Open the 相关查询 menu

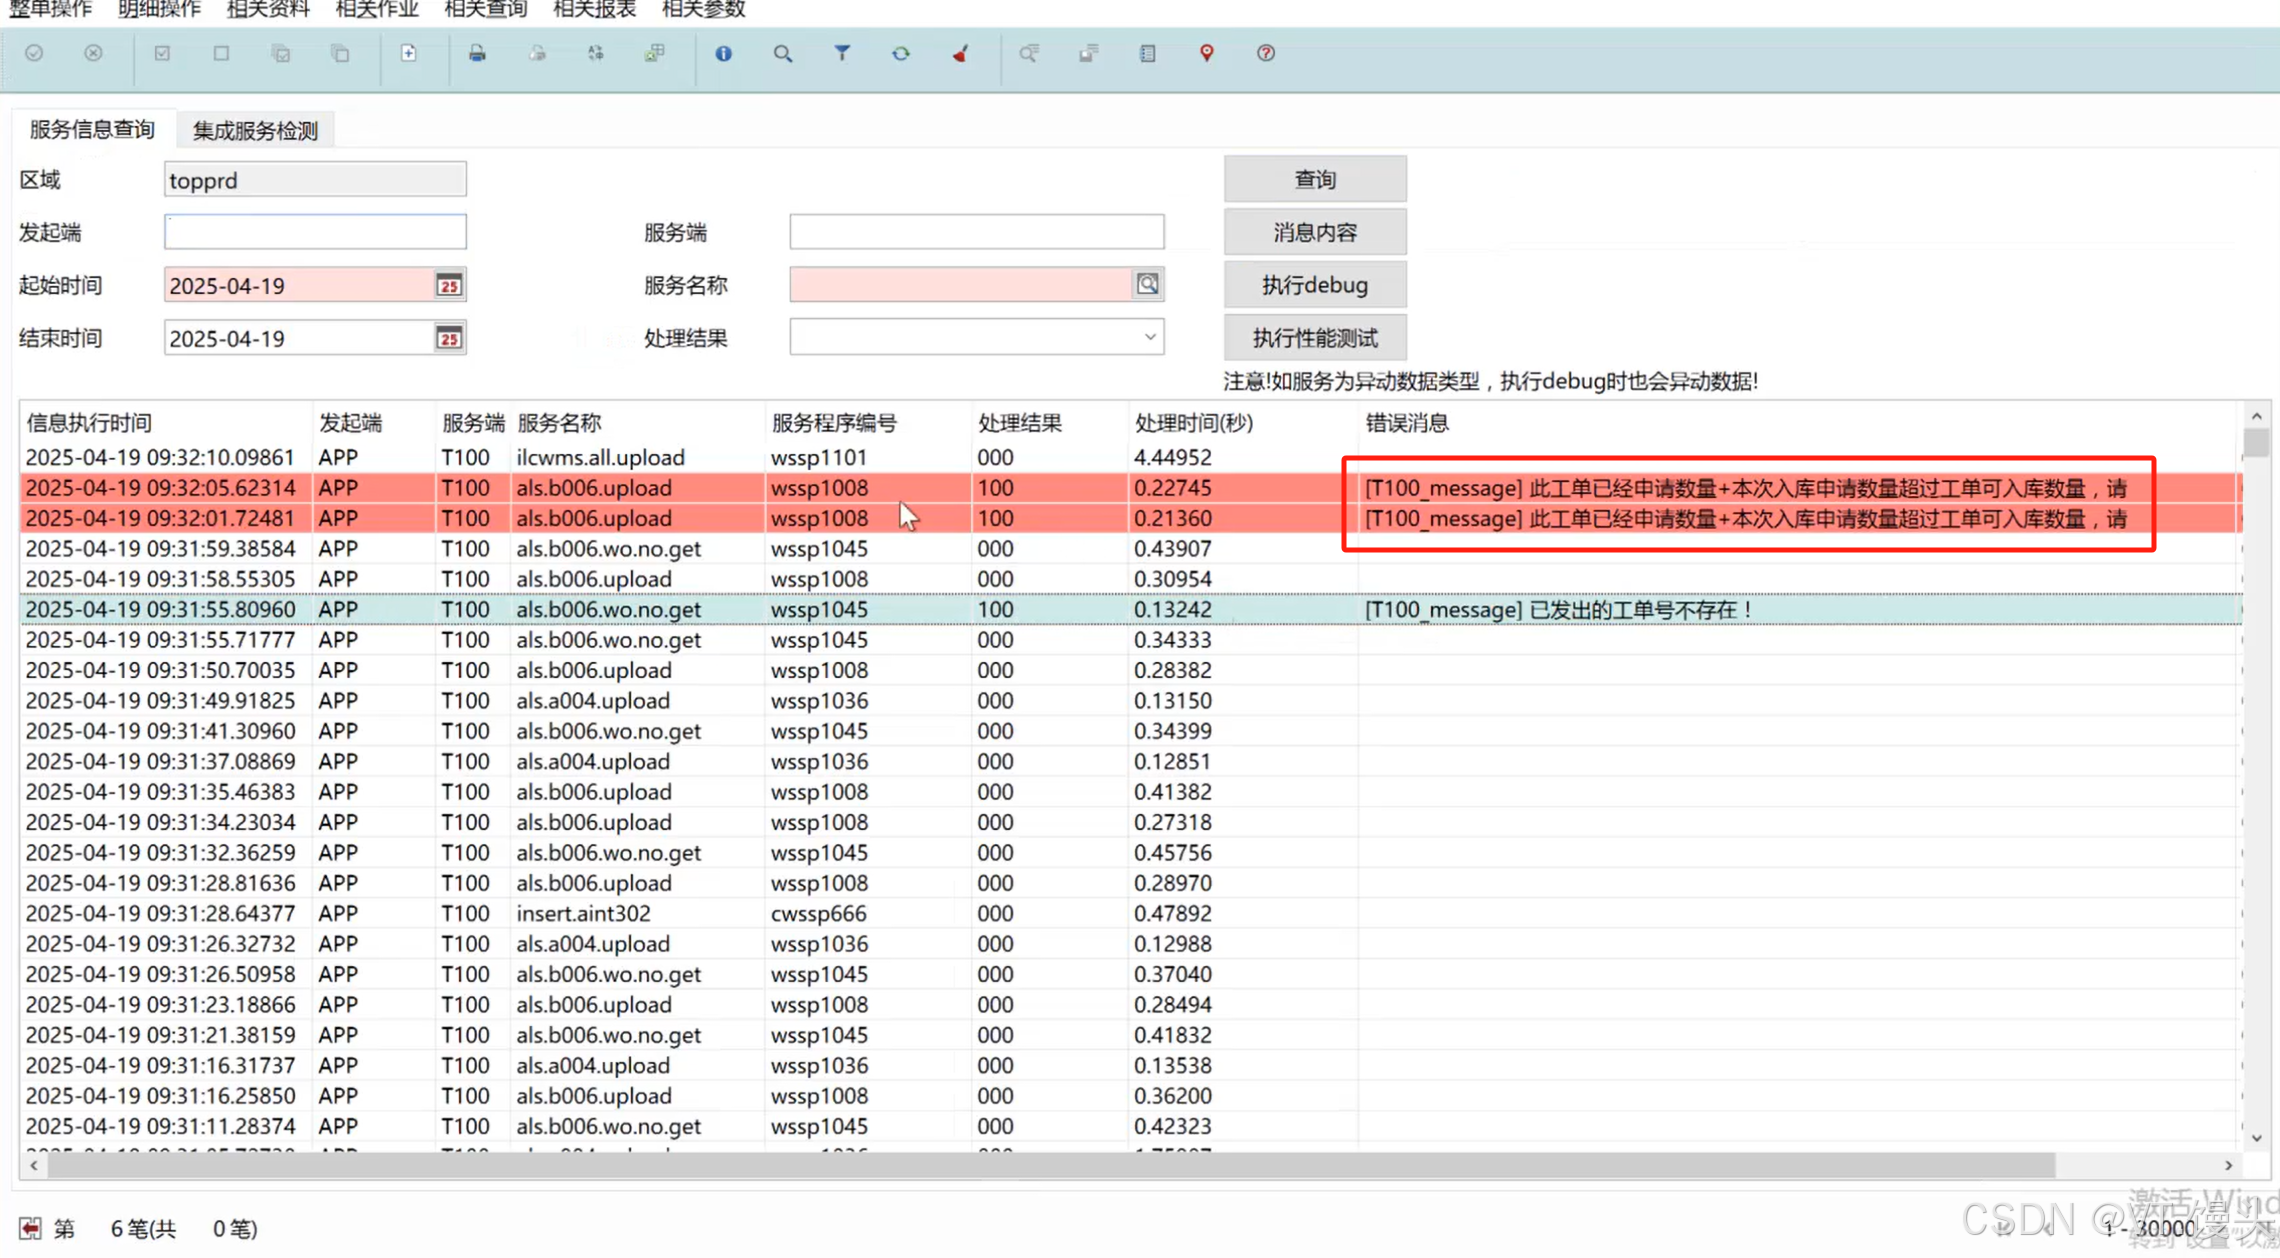(484, 10)
